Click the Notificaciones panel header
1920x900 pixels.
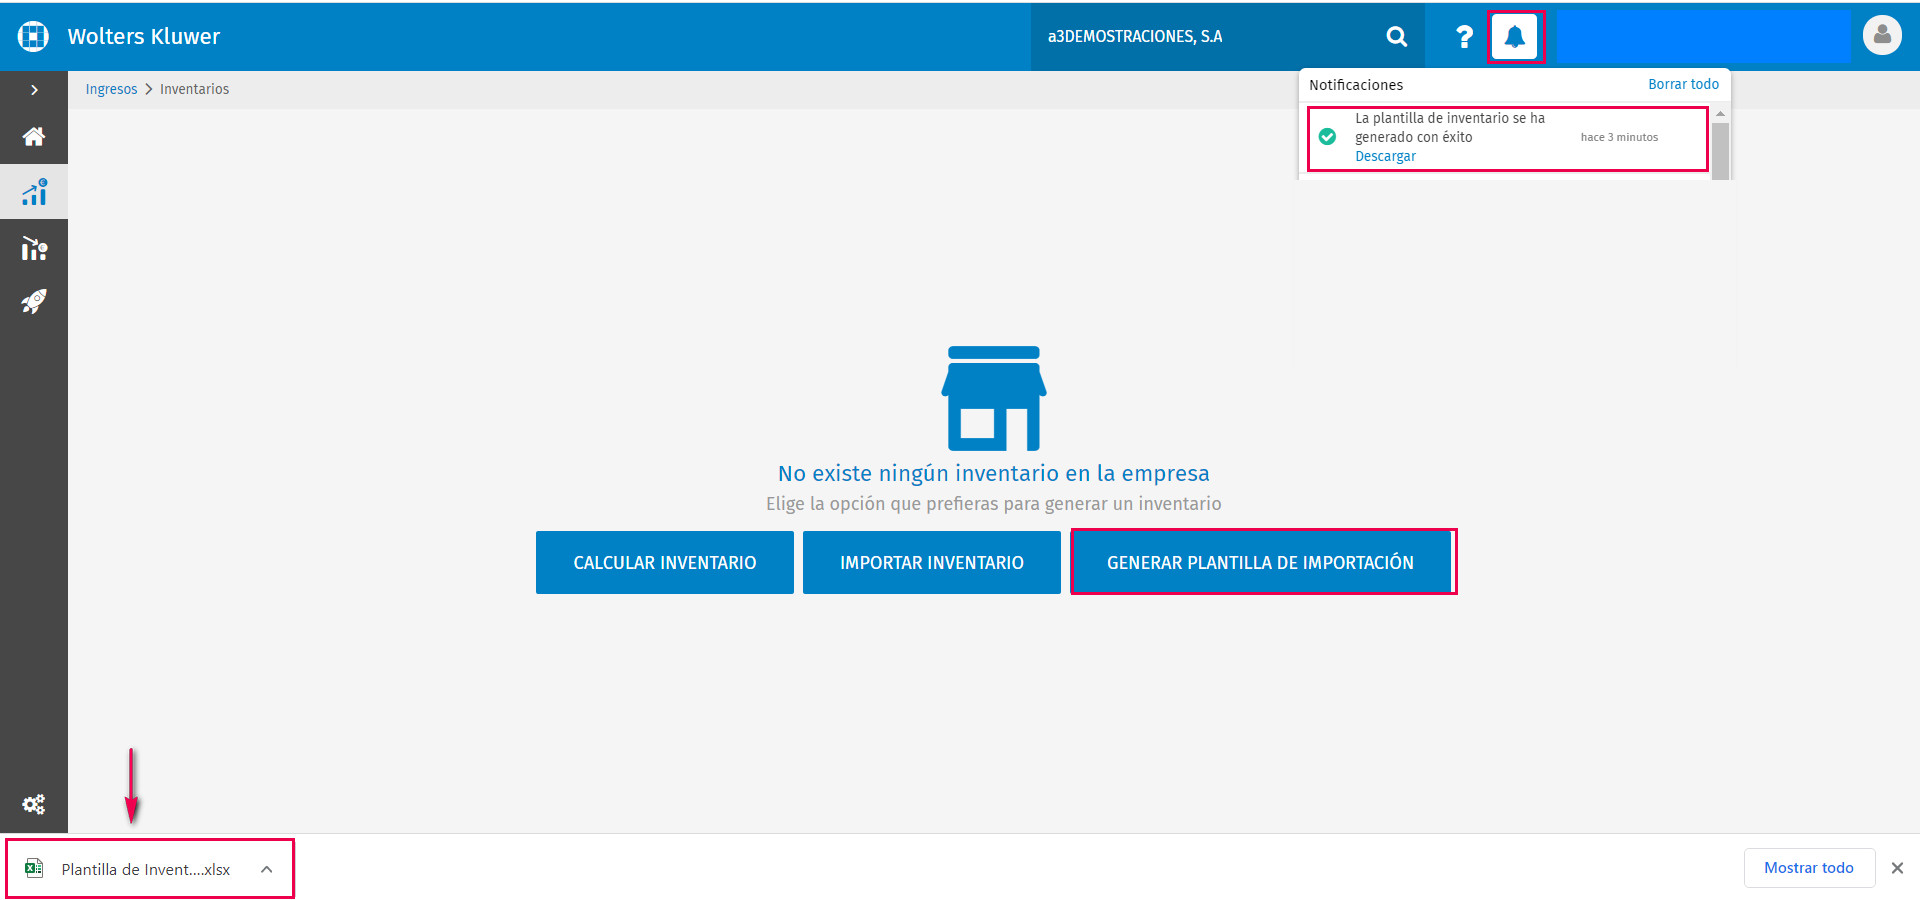coord(1356,85)
